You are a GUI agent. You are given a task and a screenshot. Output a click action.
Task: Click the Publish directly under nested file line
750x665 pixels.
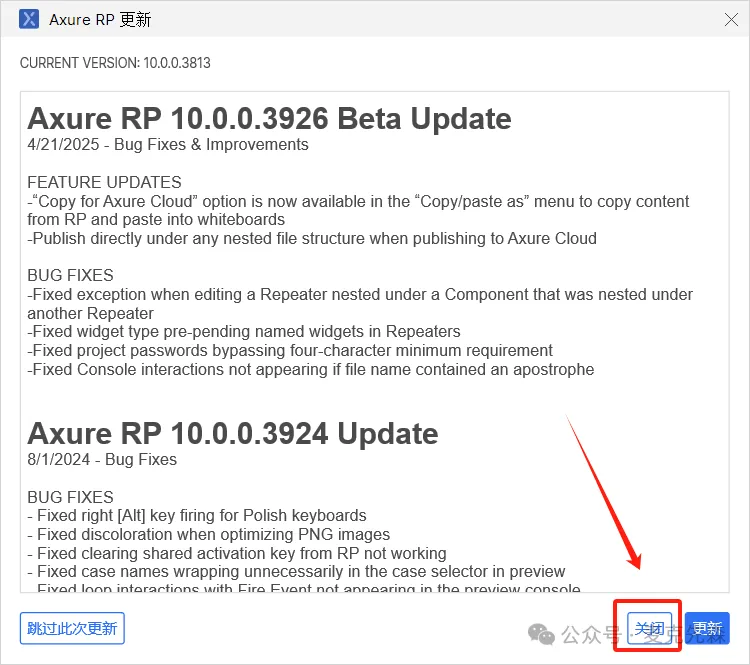click(312, 238)
